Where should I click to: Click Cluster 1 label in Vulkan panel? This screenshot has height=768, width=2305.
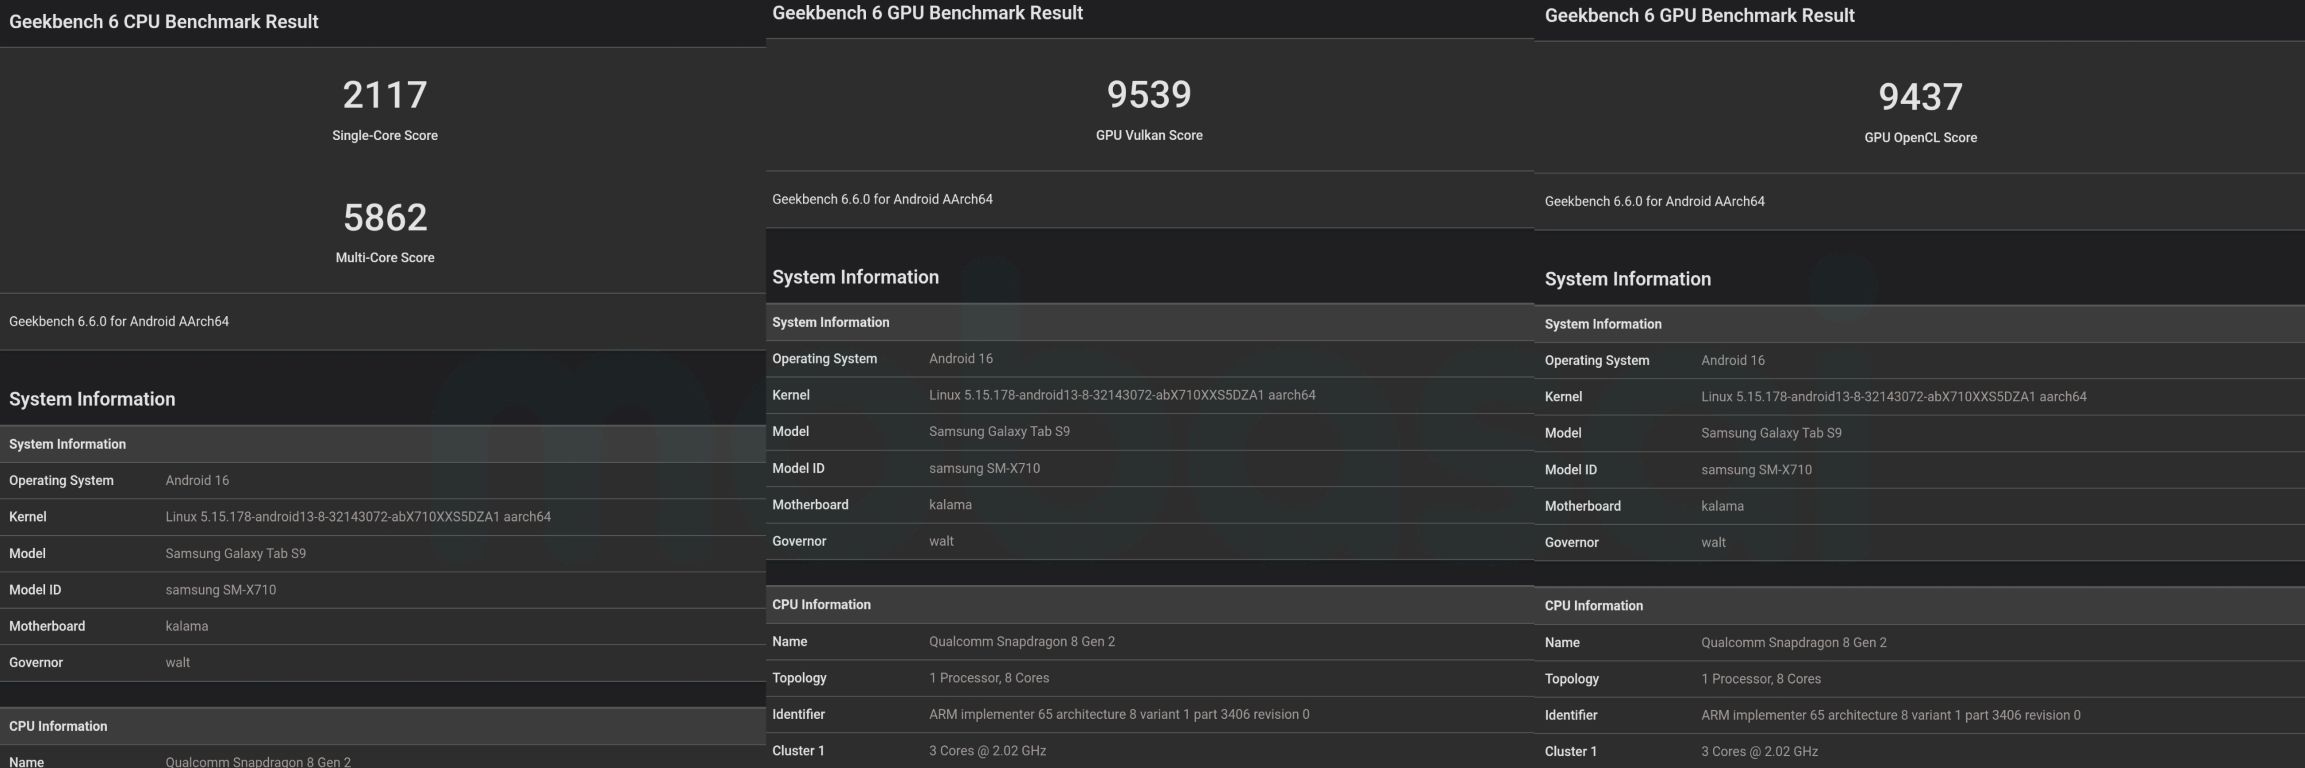tap(798, 751)
